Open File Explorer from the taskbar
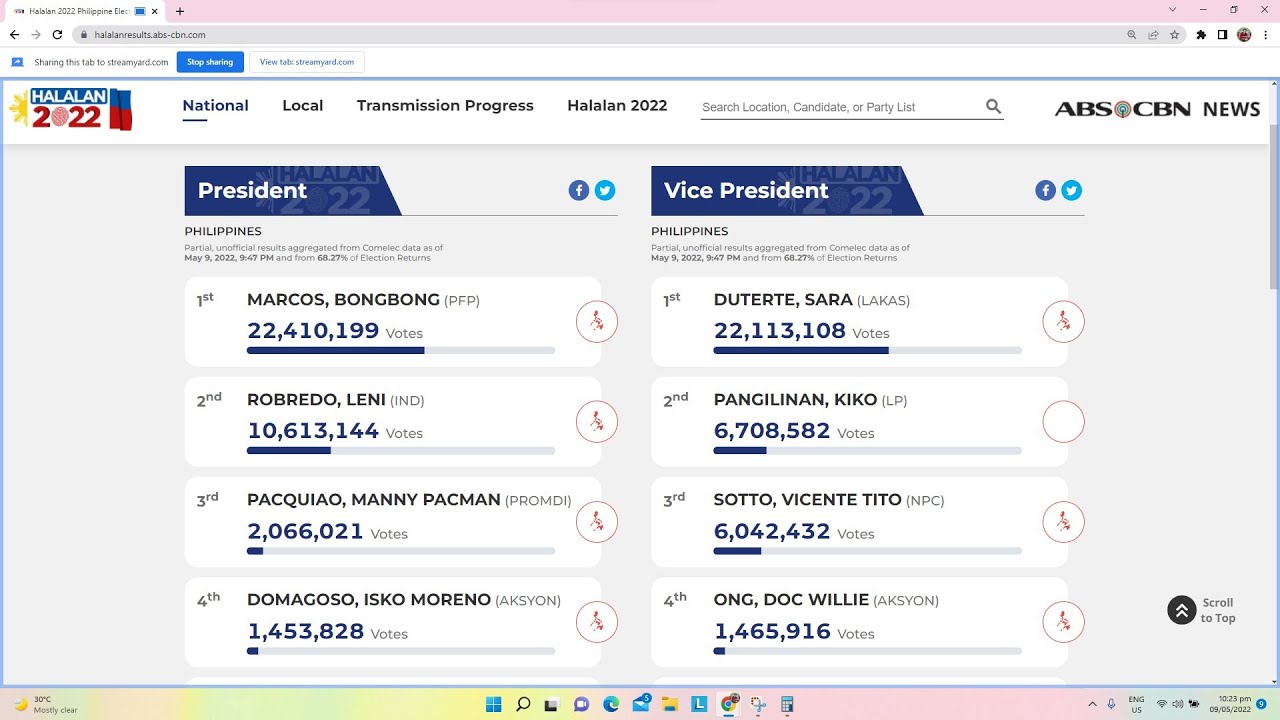The width and height of the screenshot is (1280, 720). pyautogui.click(x=669, y=704)
